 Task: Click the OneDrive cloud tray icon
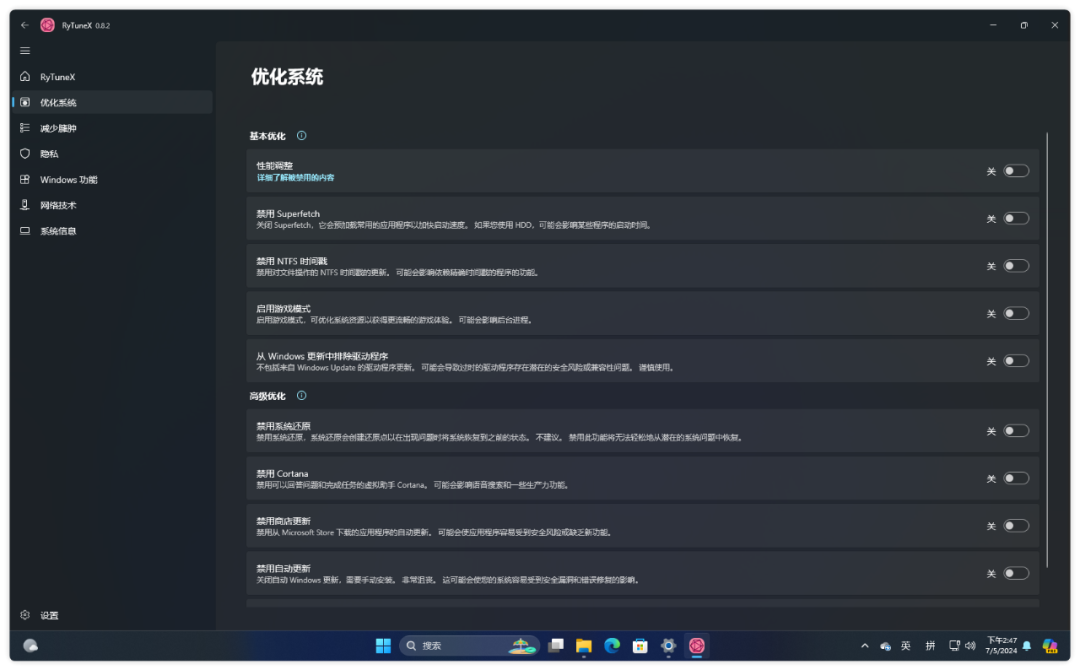coord(885,646)
